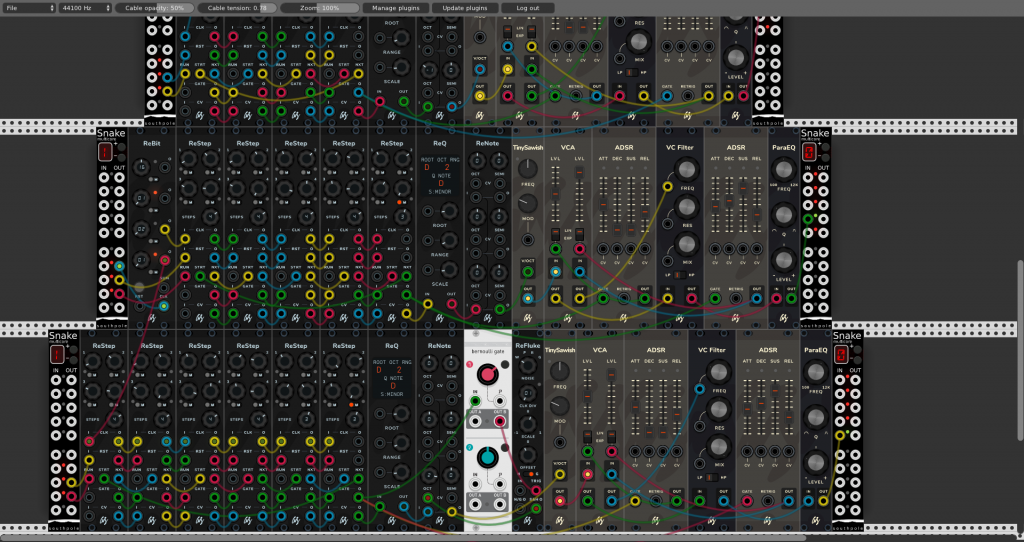The height and width of the screenshot is (542, 1024).
Task: Toggle first LIN/EXP switch on bottom-row VCA
Action: tap(587, 436)
